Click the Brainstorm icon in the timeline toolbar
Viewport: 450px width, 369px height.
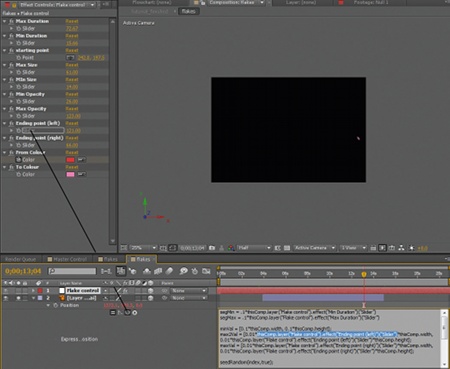183,271
